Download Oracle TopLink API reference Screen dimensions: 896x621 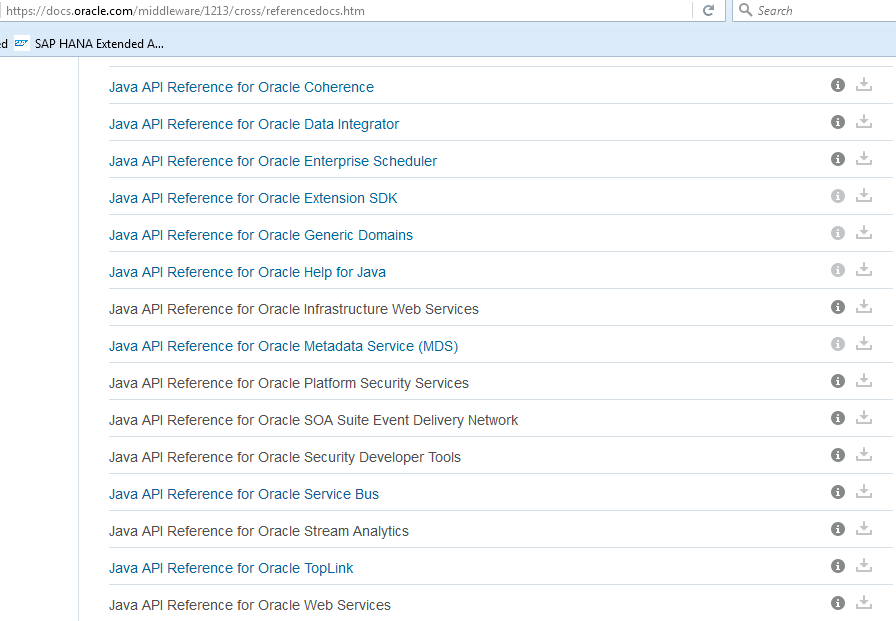(x=864, y=566)
